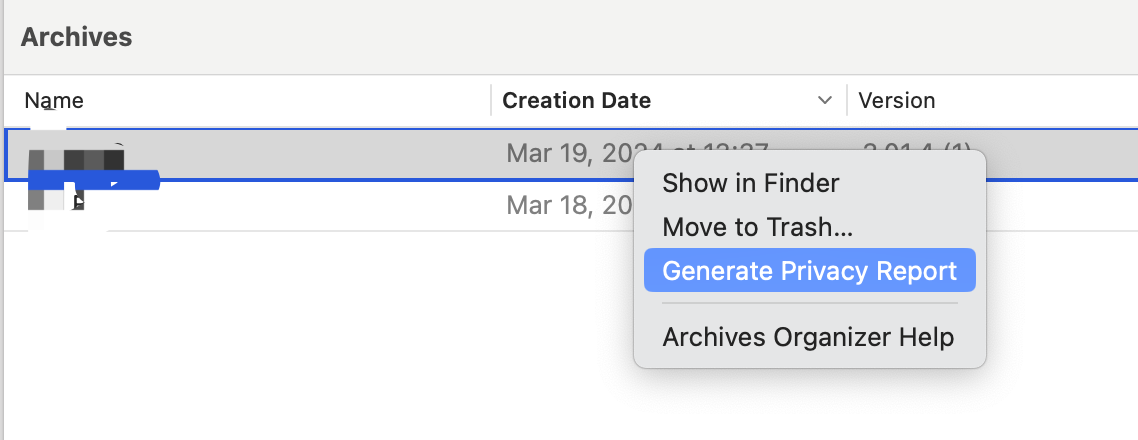Open Archives Organizer Help

pyautogui.click(x=808, y=337)
